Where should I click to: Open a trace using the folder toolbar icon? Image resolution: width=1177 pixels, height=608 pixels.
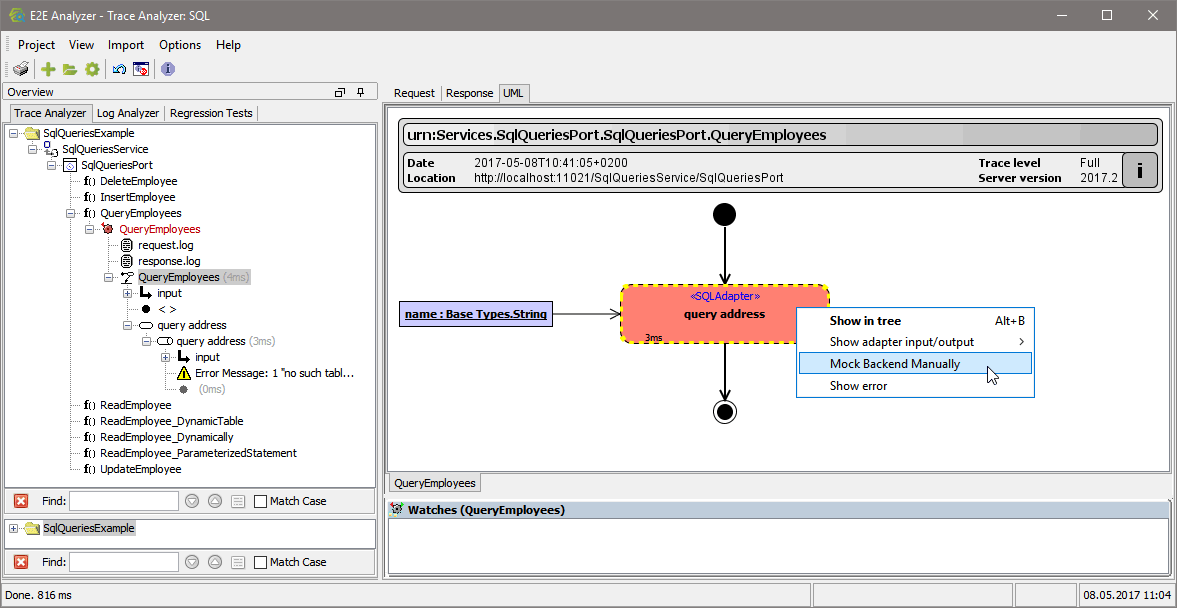[x=69, y=69]
